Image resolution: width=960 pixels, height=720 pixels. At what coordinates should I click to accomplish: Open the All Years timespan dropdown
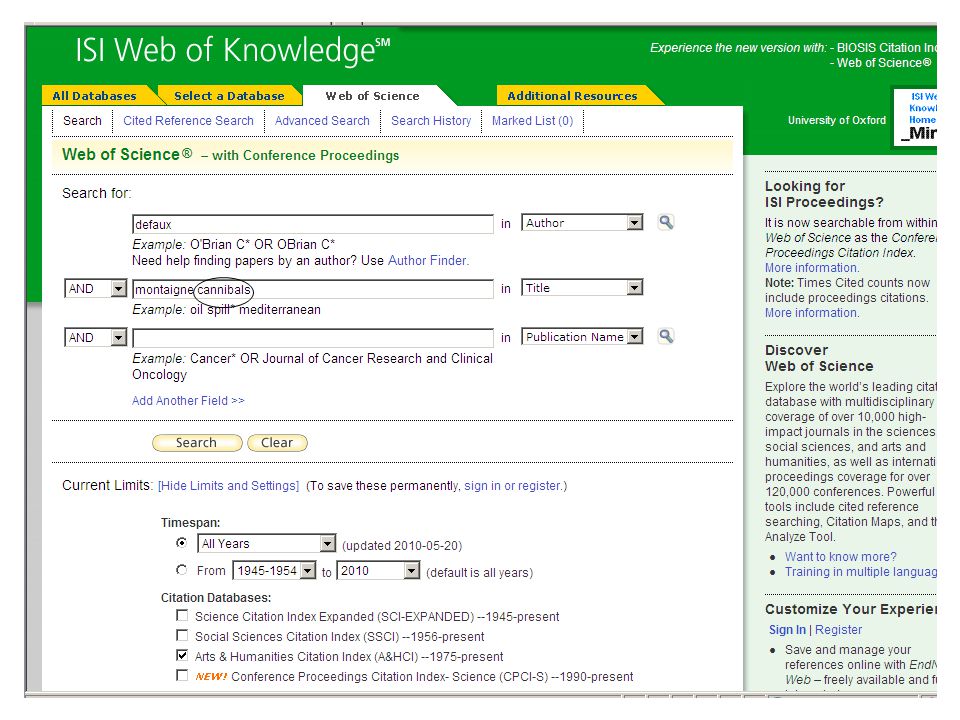267,544
